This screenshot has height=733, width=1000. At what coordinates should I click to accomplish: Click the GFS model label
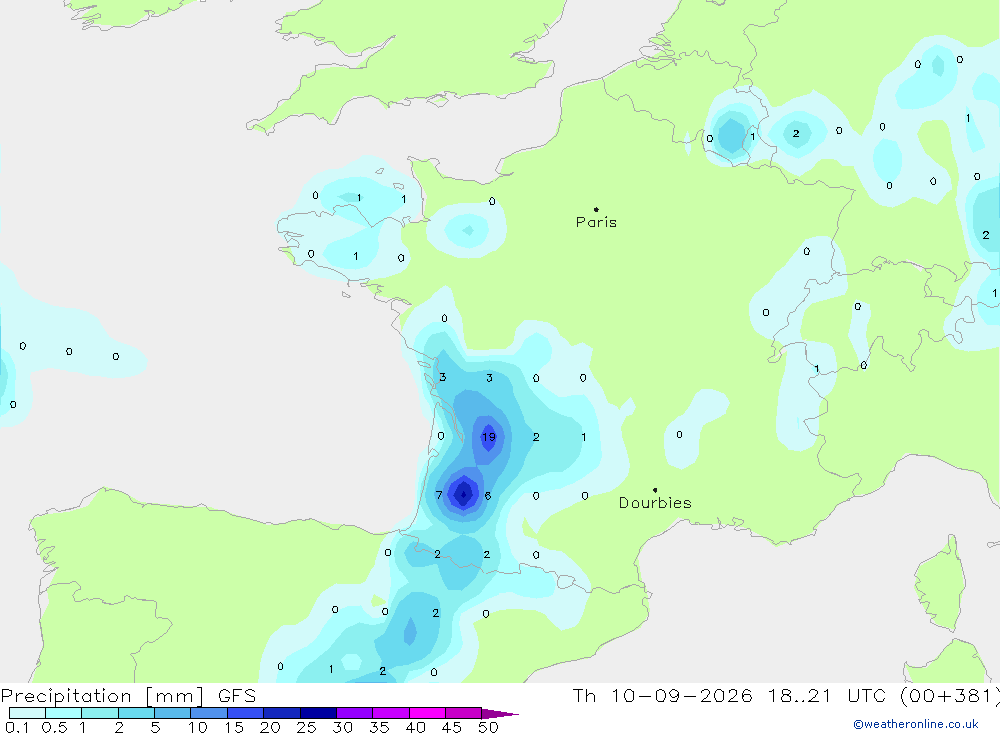[x=237, y=696]
